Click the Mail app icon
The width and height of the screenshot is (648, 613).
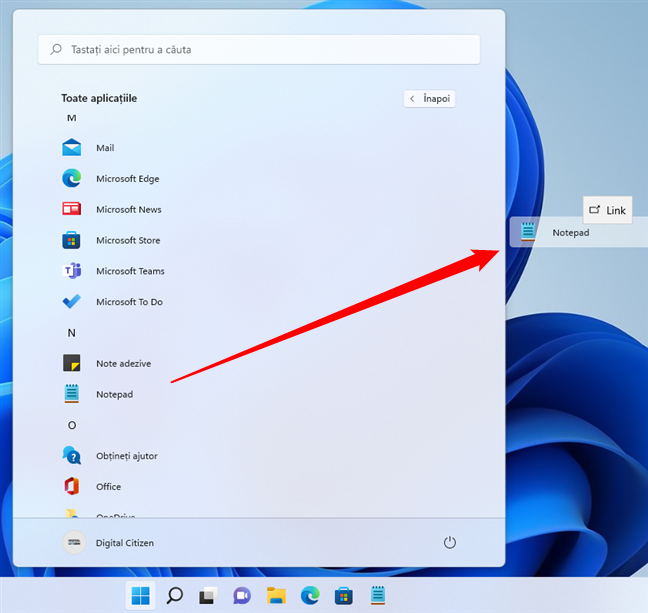click(x=71, y=148)
